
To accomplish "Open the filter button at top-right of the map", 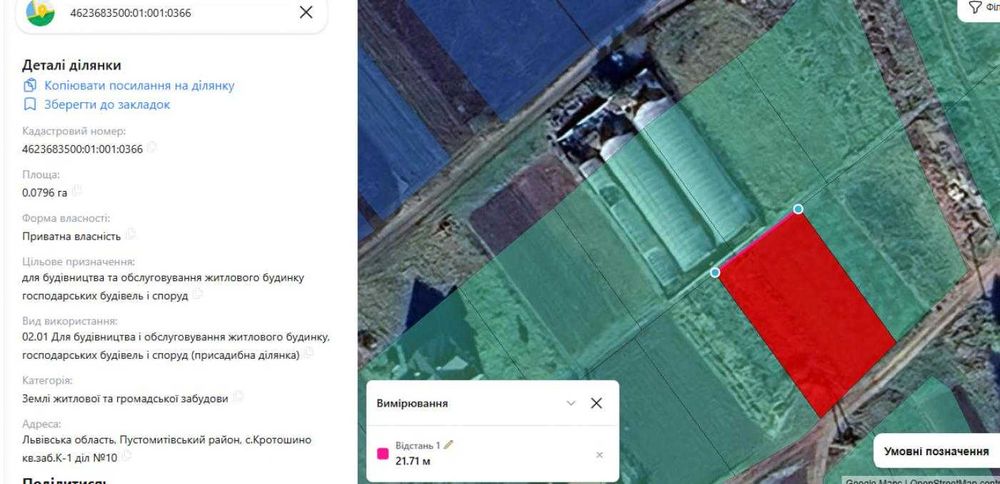I will (979, 8).
